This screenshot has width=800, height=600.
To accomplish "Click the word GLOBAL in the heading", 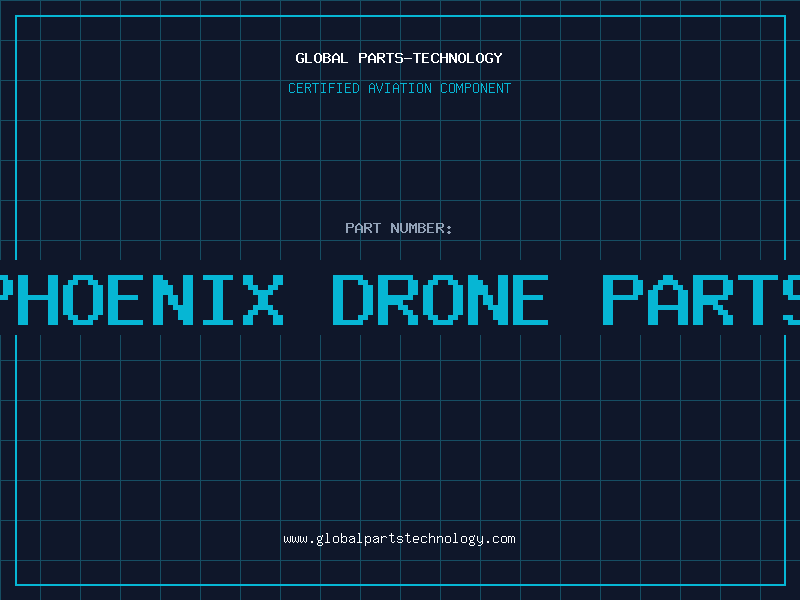I will pyautogui.click(x=321, y=58).
